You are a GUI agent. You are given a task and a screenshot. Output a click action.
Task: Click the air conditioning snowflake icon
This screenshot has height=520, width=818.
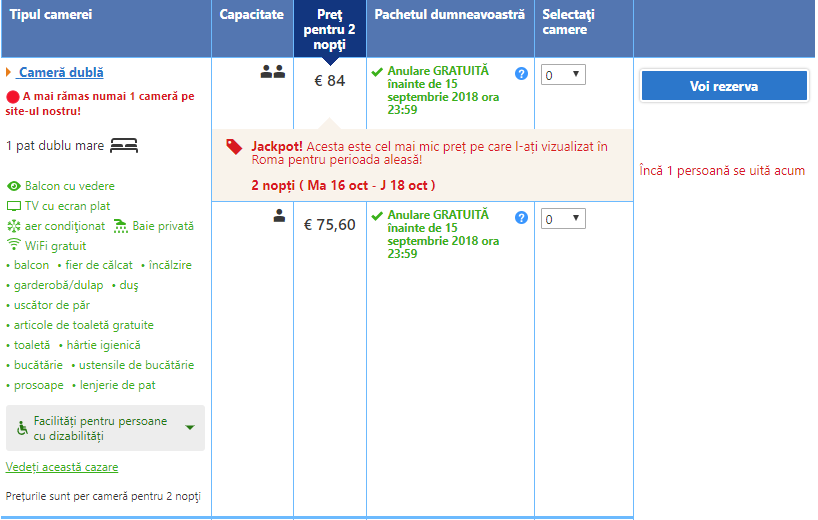point(14,226)
